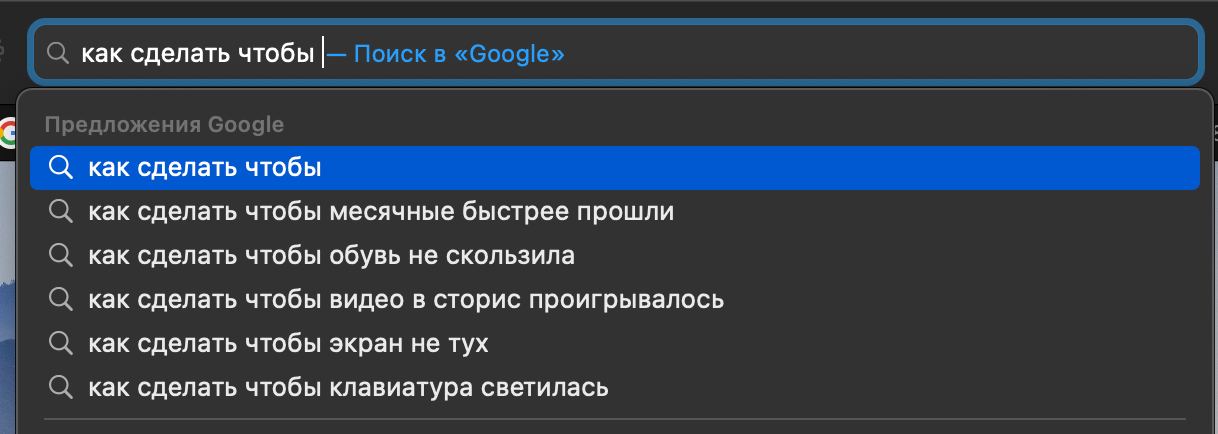
Task: Click magnifier icon next to «экран не тух» suggestion
Action: click(x=61, y=343)
